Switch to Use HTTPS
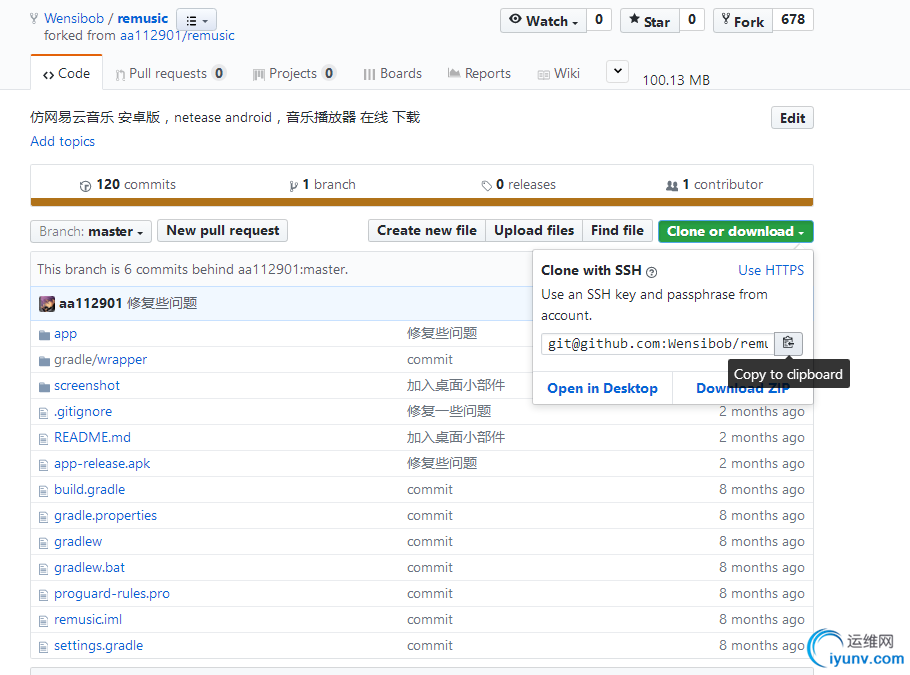This screenshot has height=675, width=910. click(771, 270)
